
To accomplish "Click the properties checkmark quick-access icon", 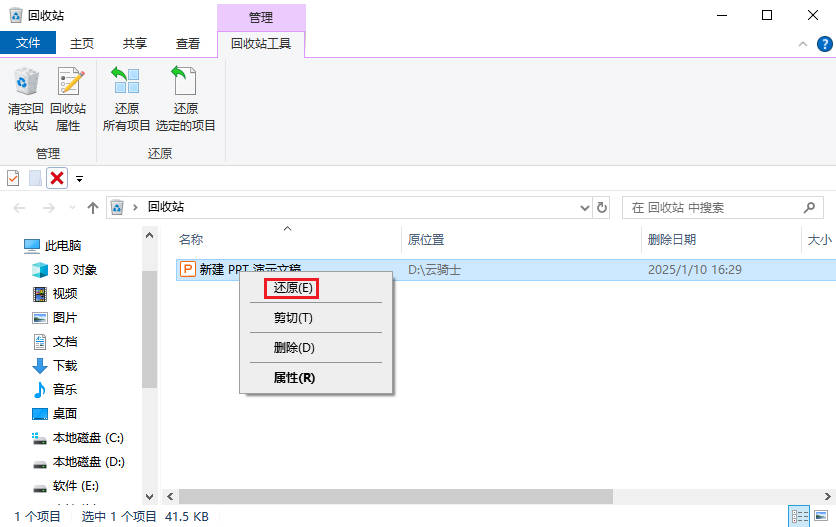I will tap(13, 178).
